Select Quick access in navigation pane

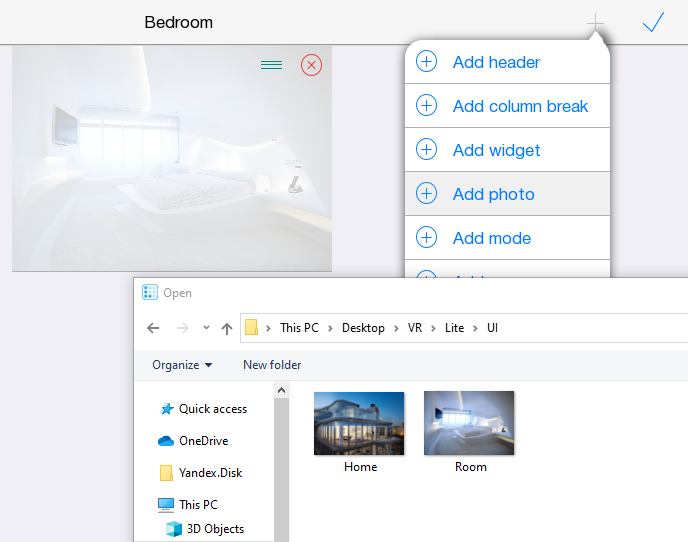[204, 409]
